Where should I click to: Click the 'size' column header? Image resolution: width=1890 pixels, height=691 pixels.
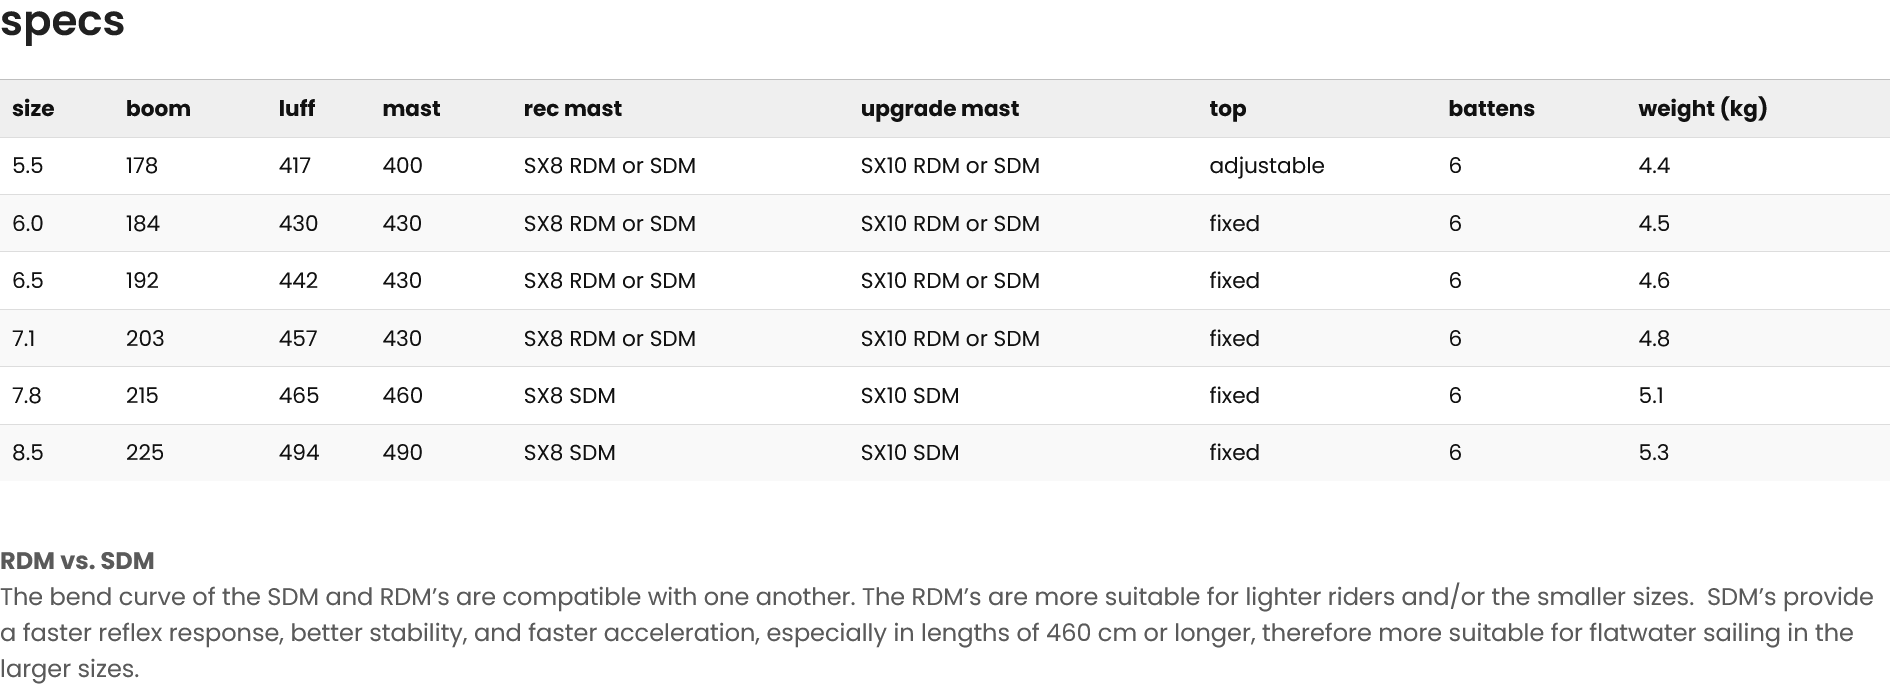(x=33, y=109)
